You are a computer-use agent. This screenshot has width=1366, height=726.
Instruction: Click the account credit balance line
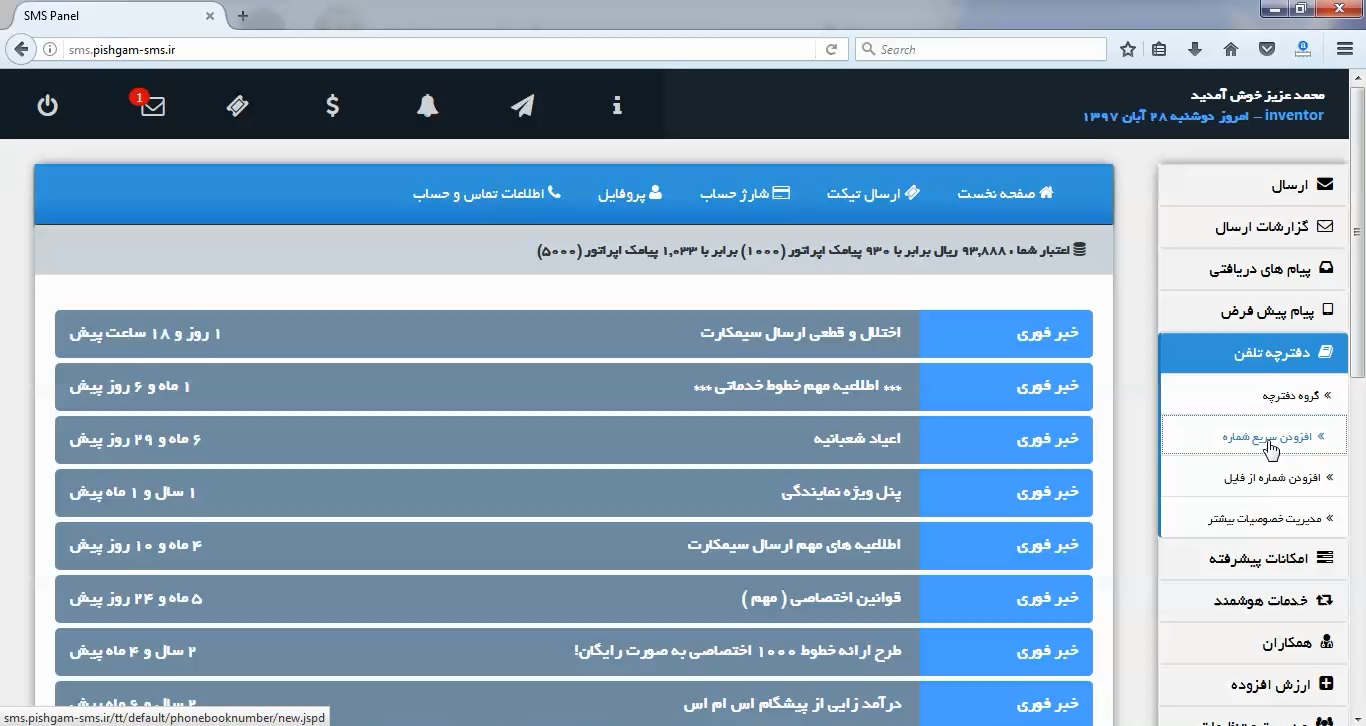(812, 250)
